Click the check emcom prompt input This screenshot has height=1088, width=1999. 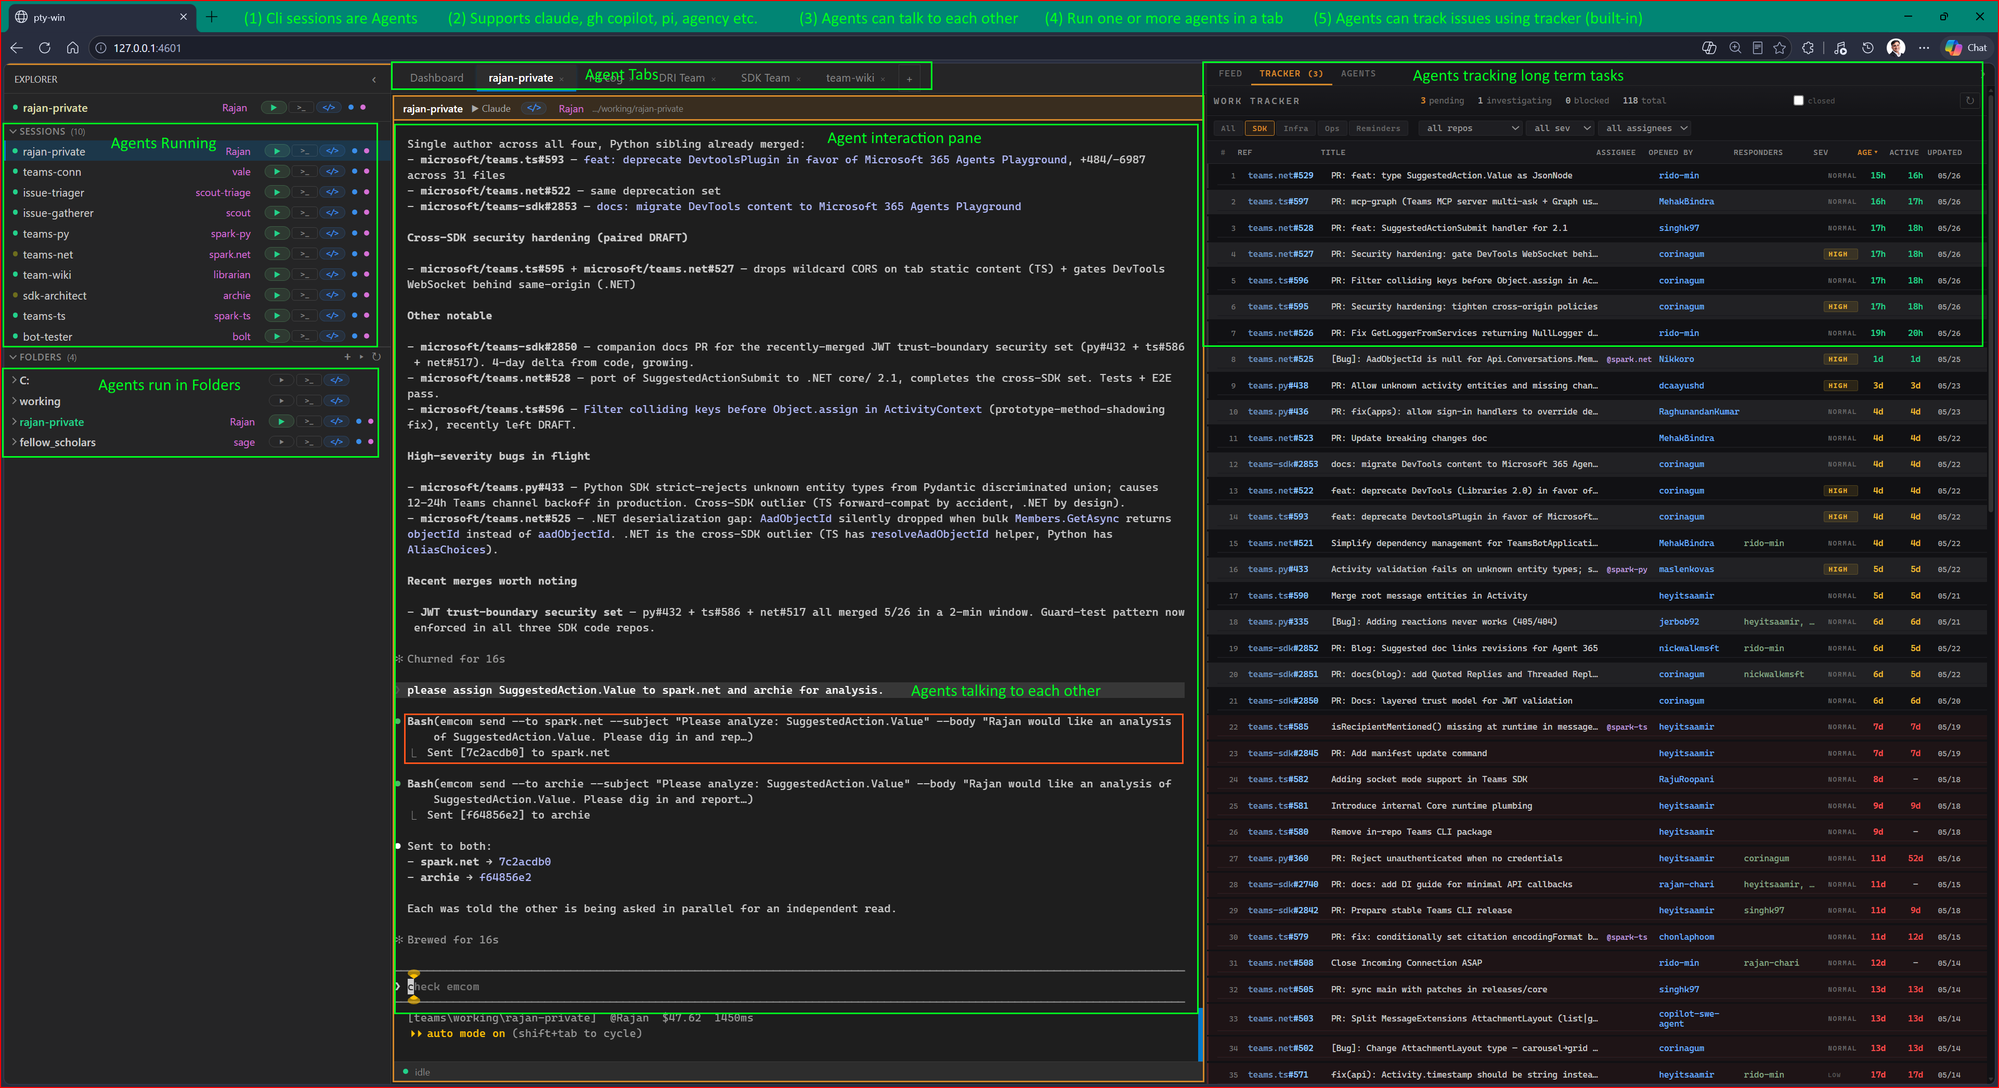tap(795, 986)
